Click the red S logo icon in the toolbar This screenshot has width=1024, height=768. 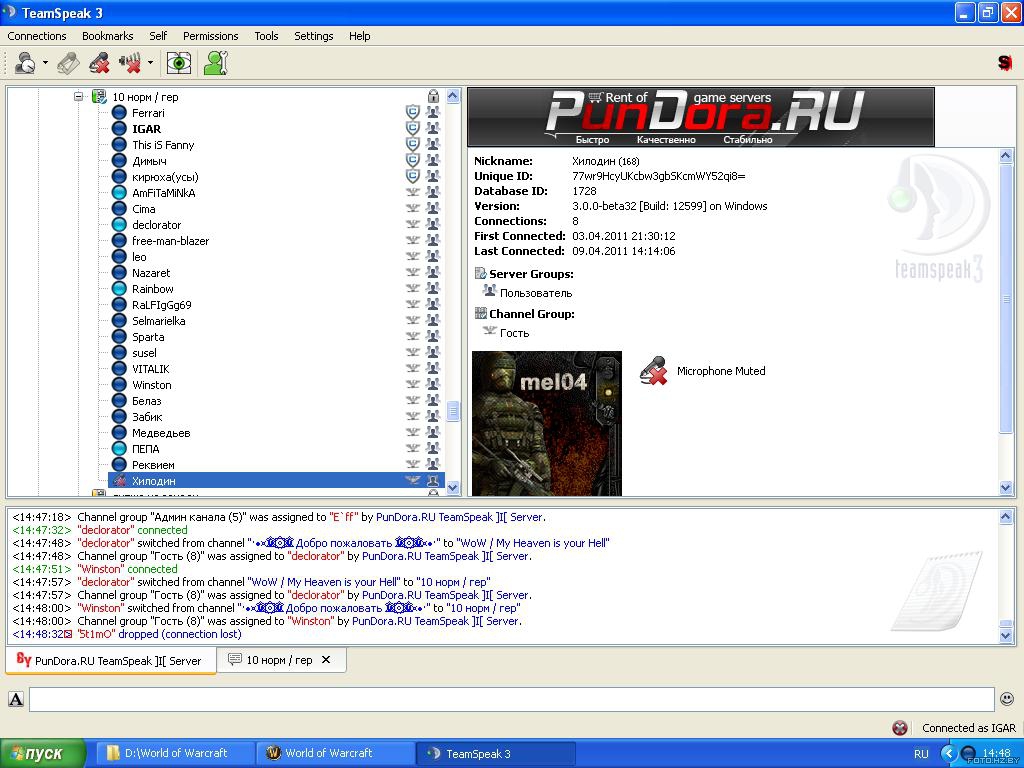point(1004,63)
